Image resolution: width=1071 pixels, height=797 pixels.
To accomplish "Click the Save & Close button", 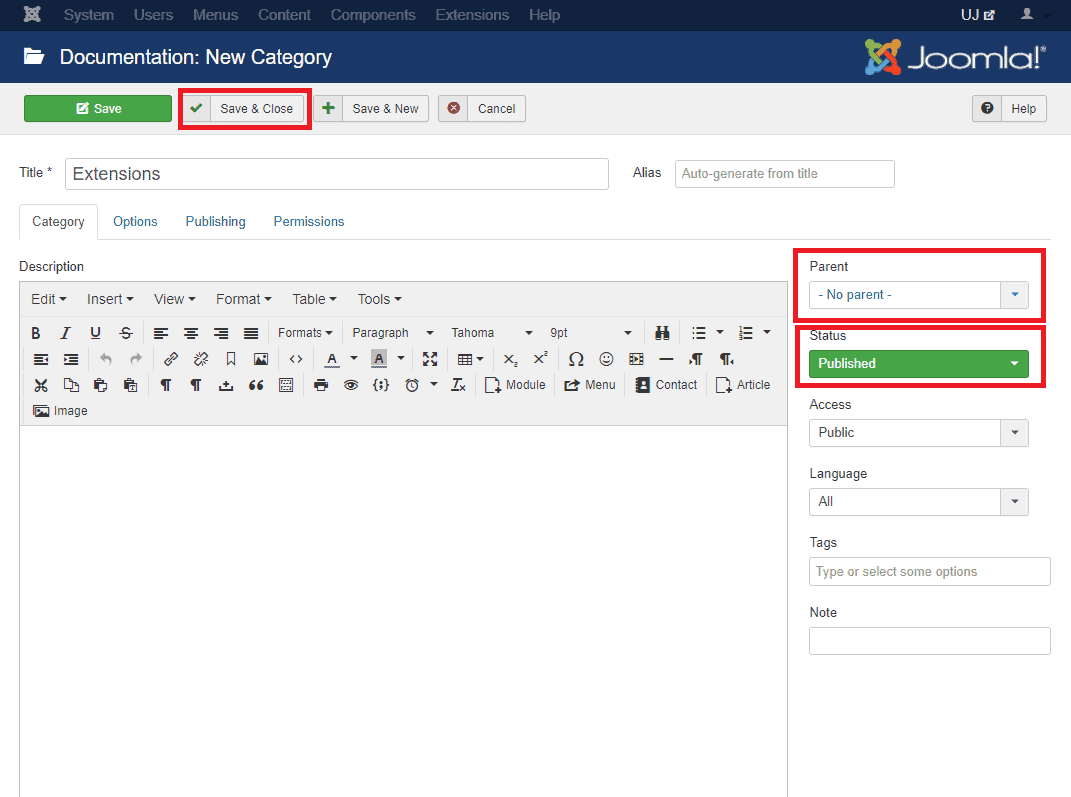I will pos(245,109).
